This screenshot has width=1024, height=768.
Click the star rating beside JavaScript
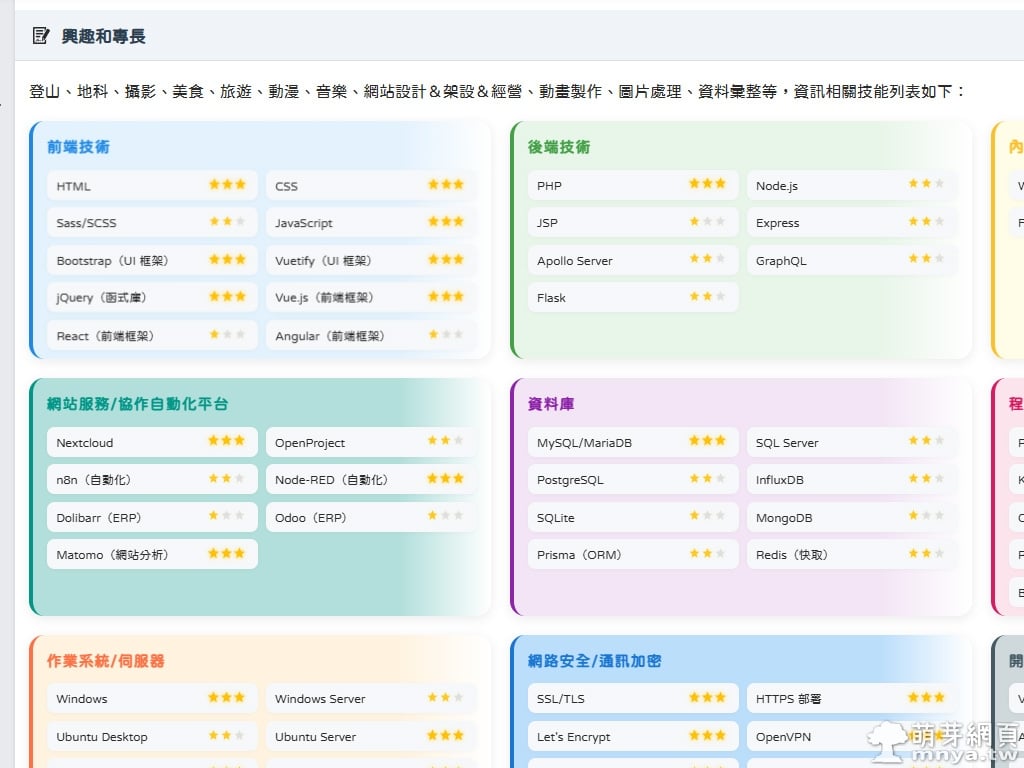click(446, 222)
